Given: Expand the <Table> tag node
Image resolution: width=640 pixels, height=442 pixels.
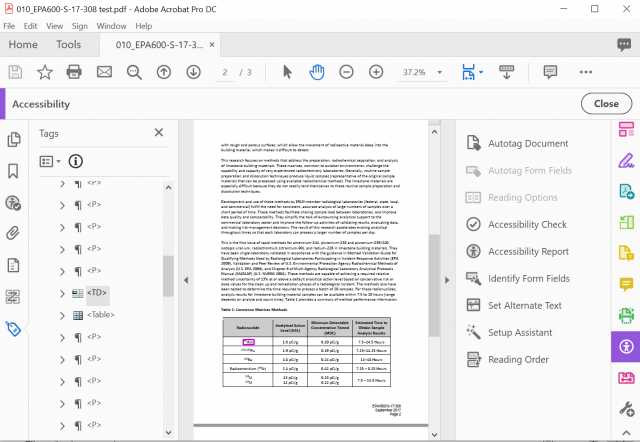Looking at the screenshot, I should click(63, 315).
